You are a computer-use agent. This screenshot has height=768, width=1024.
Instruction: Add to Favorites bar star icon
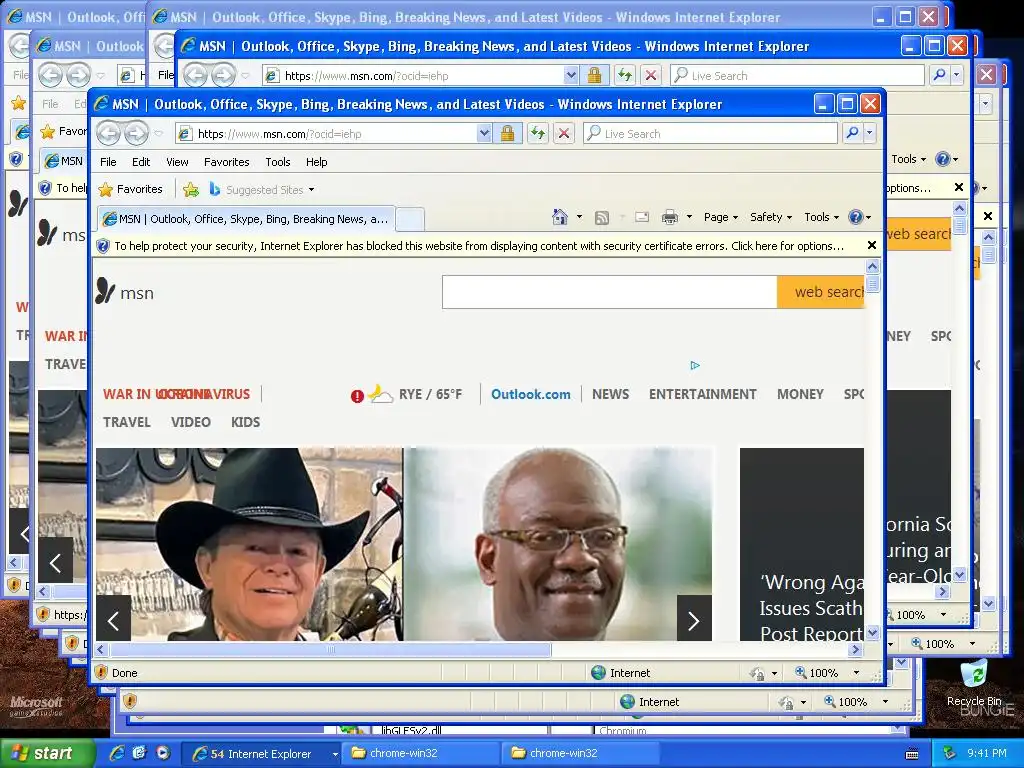point(191,189)
